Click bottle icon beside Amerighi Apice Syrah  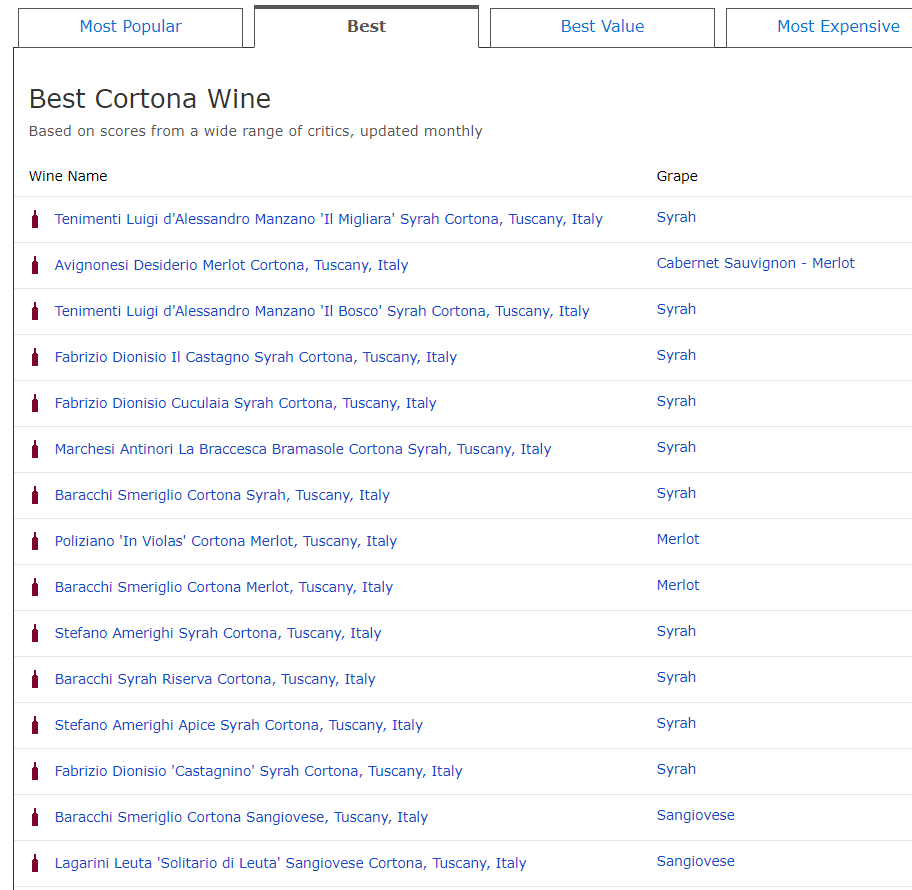35,725
